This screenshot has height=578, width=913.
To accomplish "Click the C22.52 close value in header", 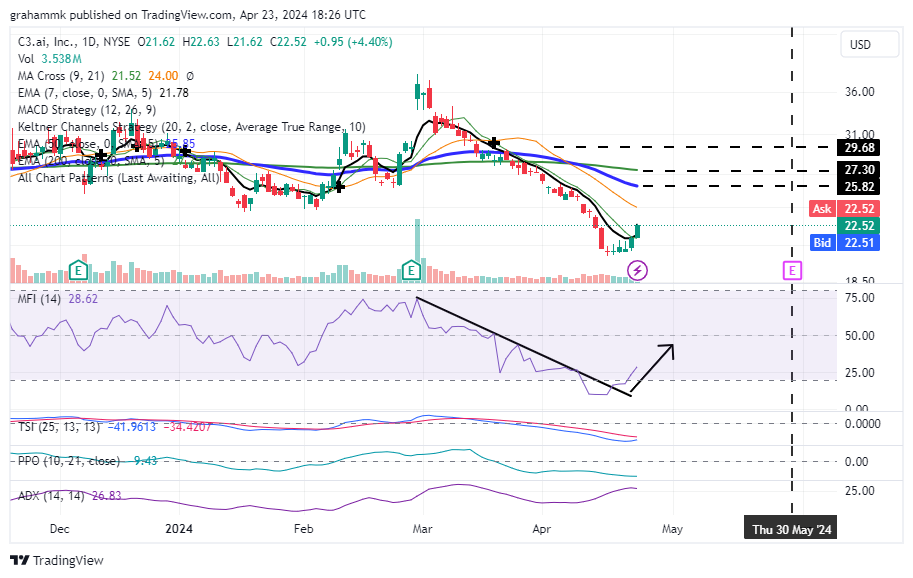I will point(288,42).
